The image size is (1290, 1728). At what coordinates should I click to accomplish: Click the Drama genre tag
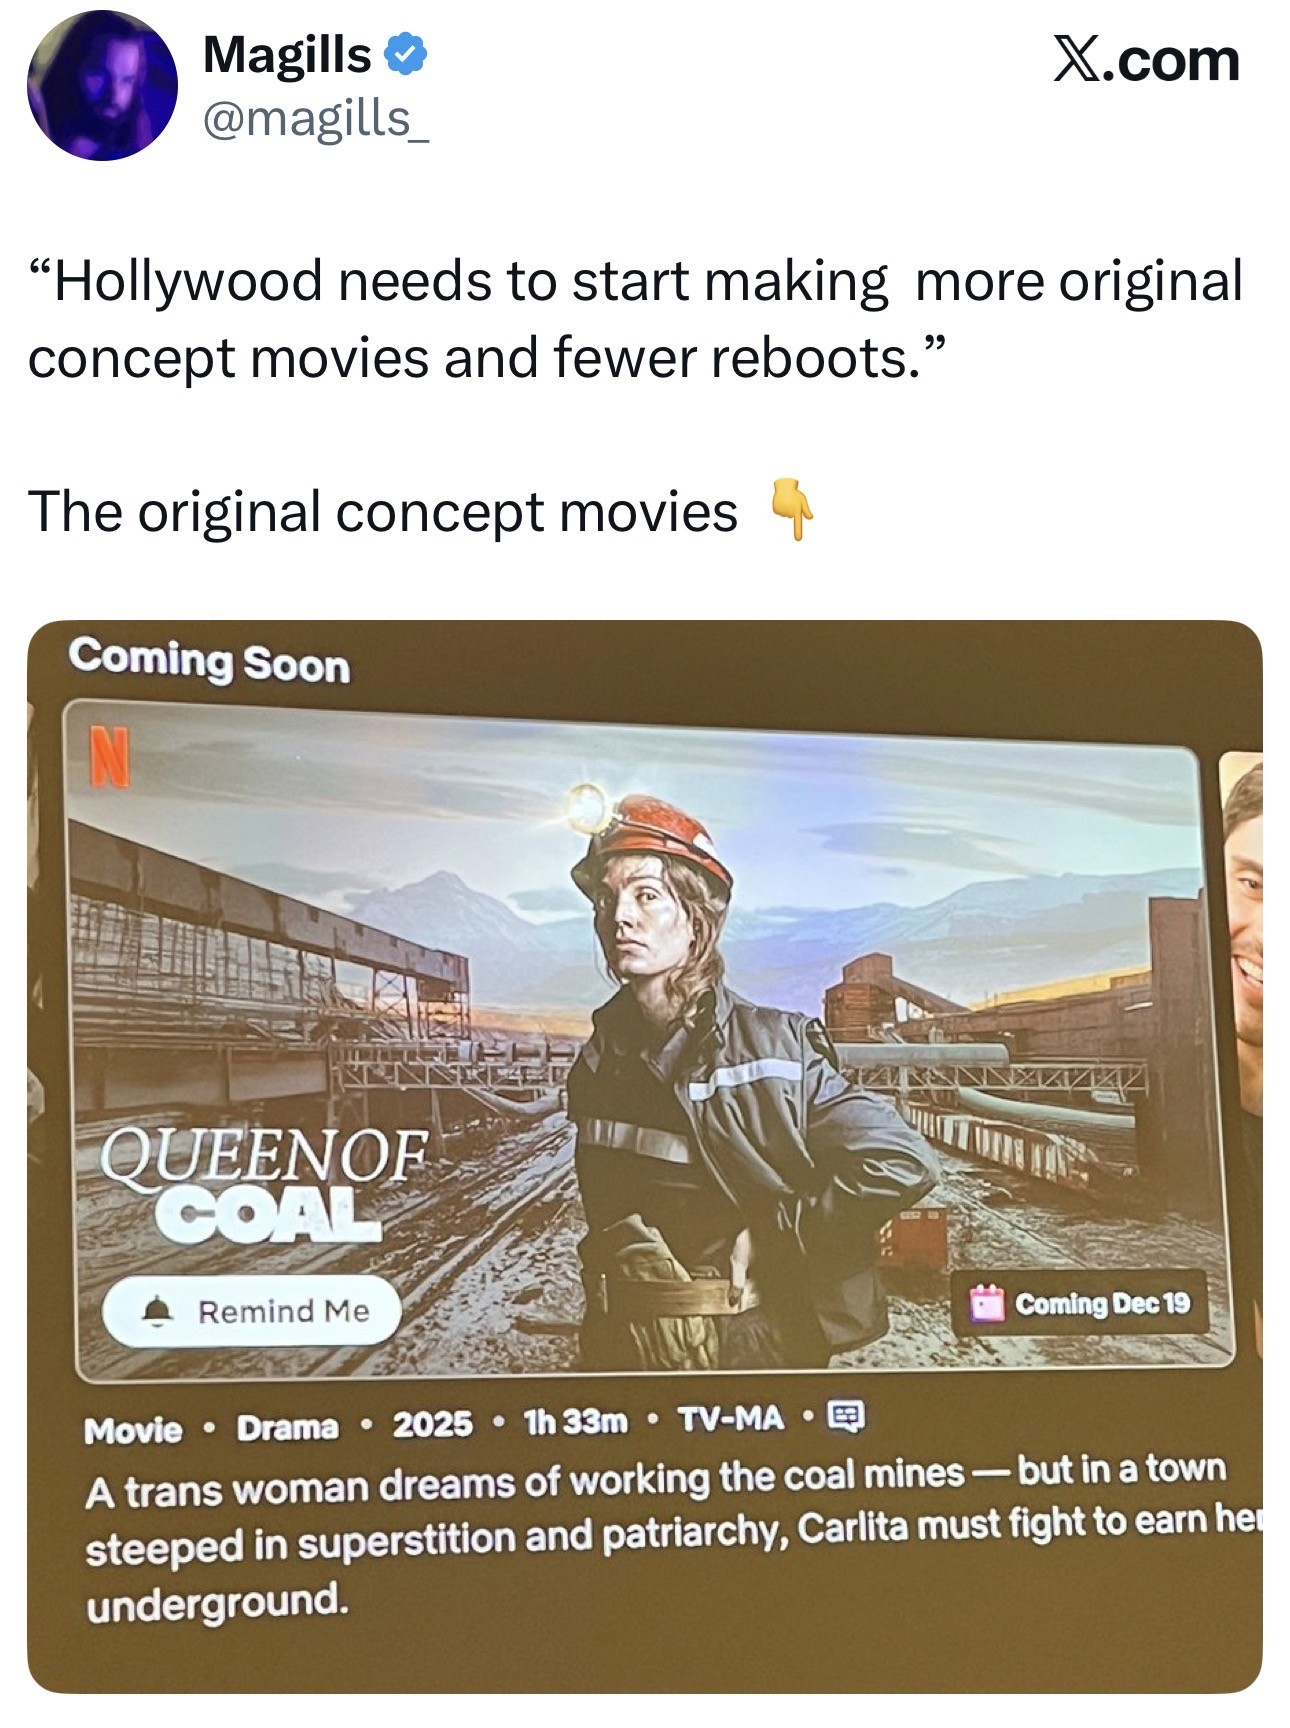[x=287, y=1427]
